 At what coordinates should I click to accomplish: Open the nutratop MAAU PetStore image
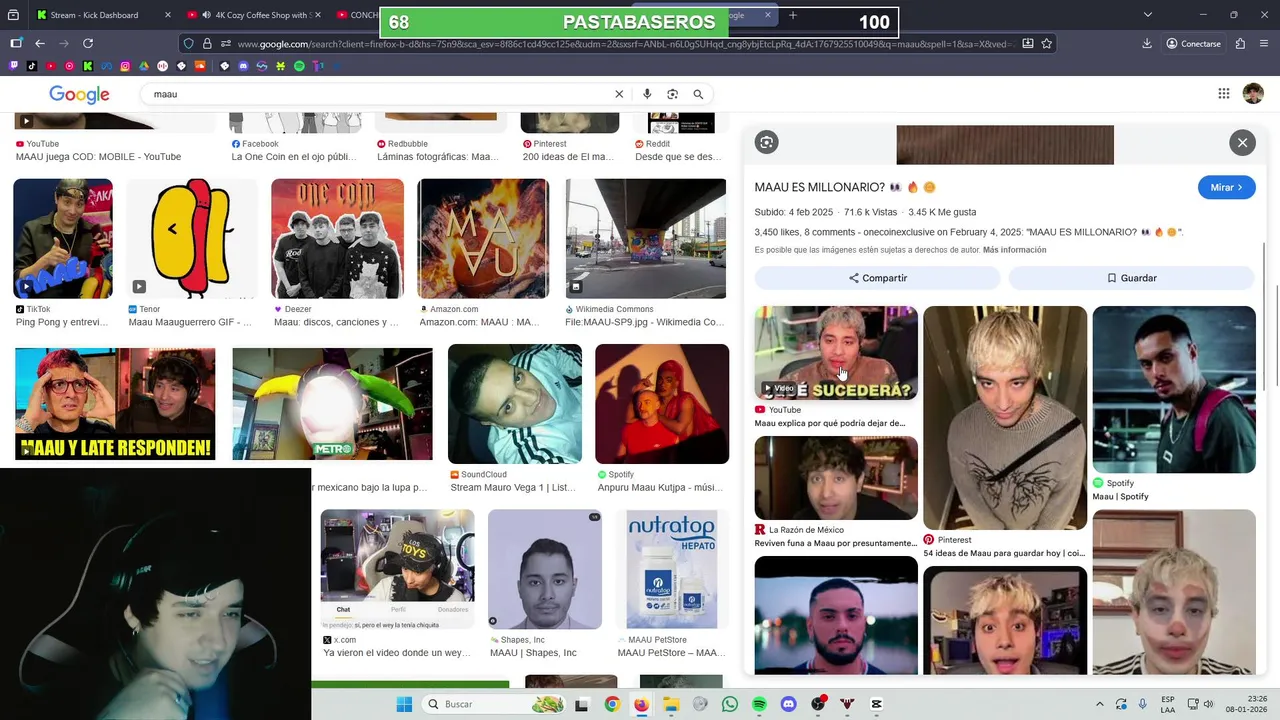[671, 569]
